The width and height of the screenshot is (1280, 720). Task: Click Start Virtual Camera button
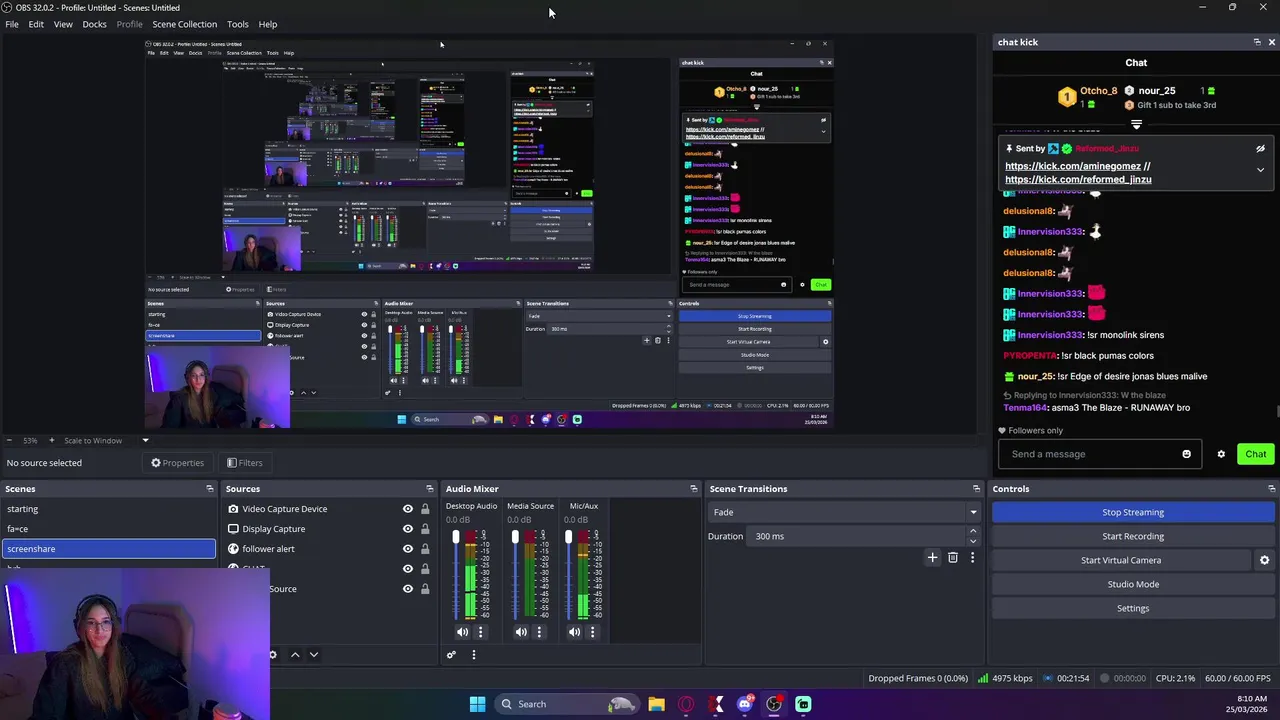pyautogui.click(x=1121, y=560)
